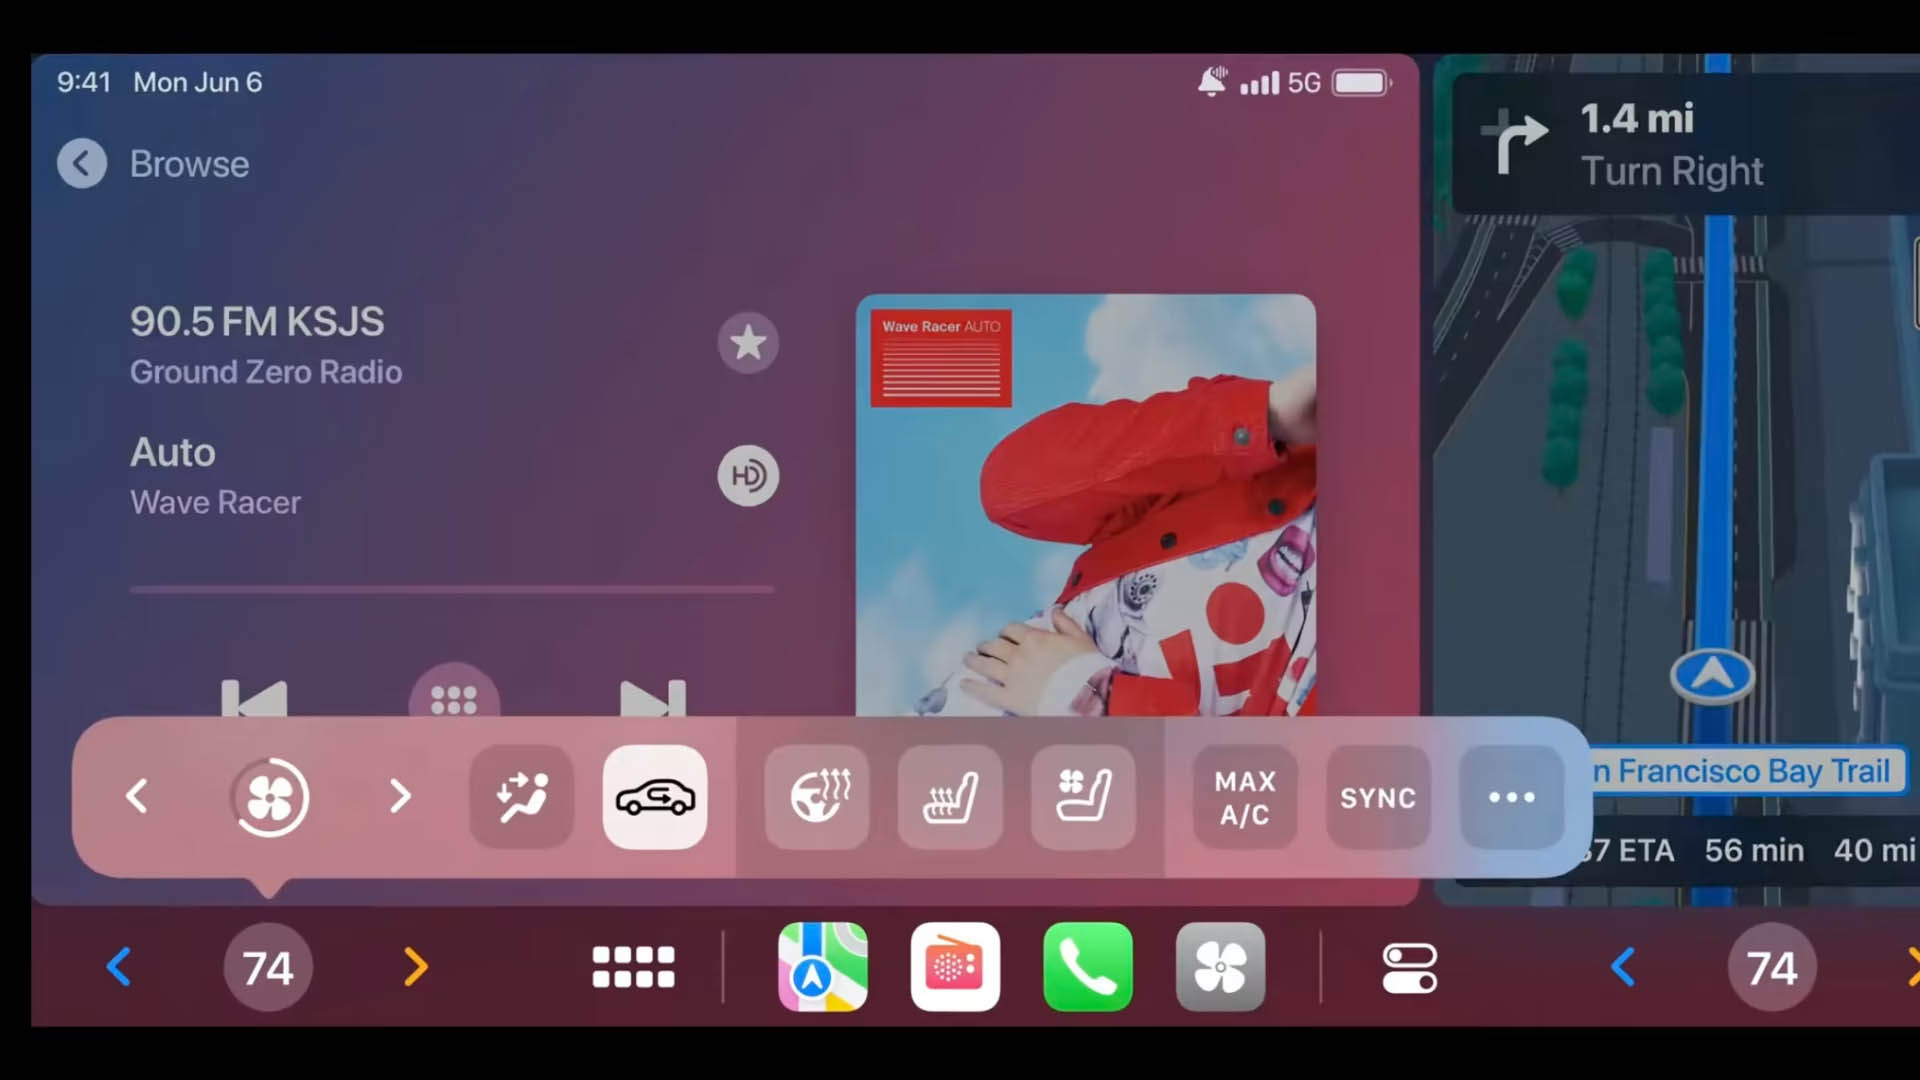Expand more climate options with ellipsis
Image resolution: width=1920 pixels, height=1080 pixels.
coord(1511,797)
